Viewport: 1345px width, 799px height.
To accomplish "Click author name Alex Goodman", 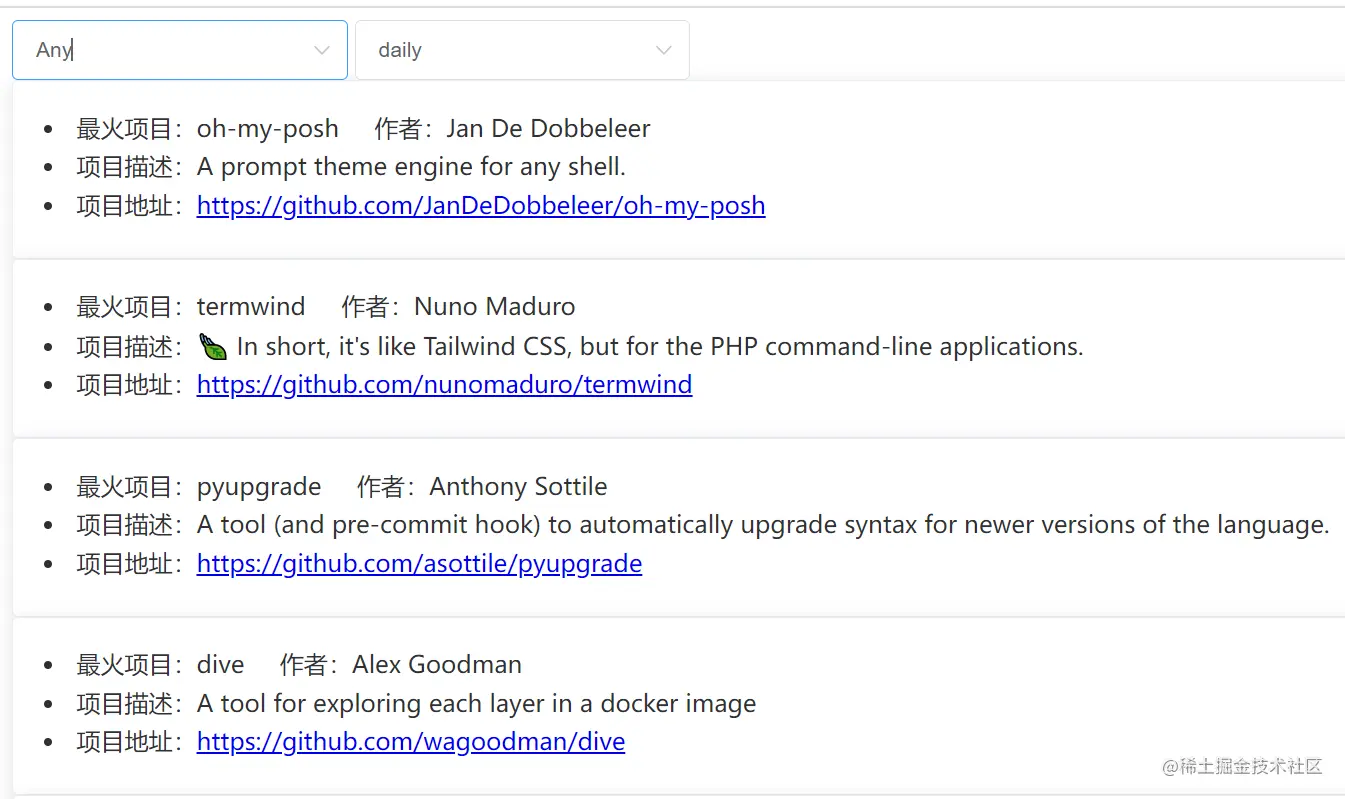I will pyautogui.click(x=437, y=665).
